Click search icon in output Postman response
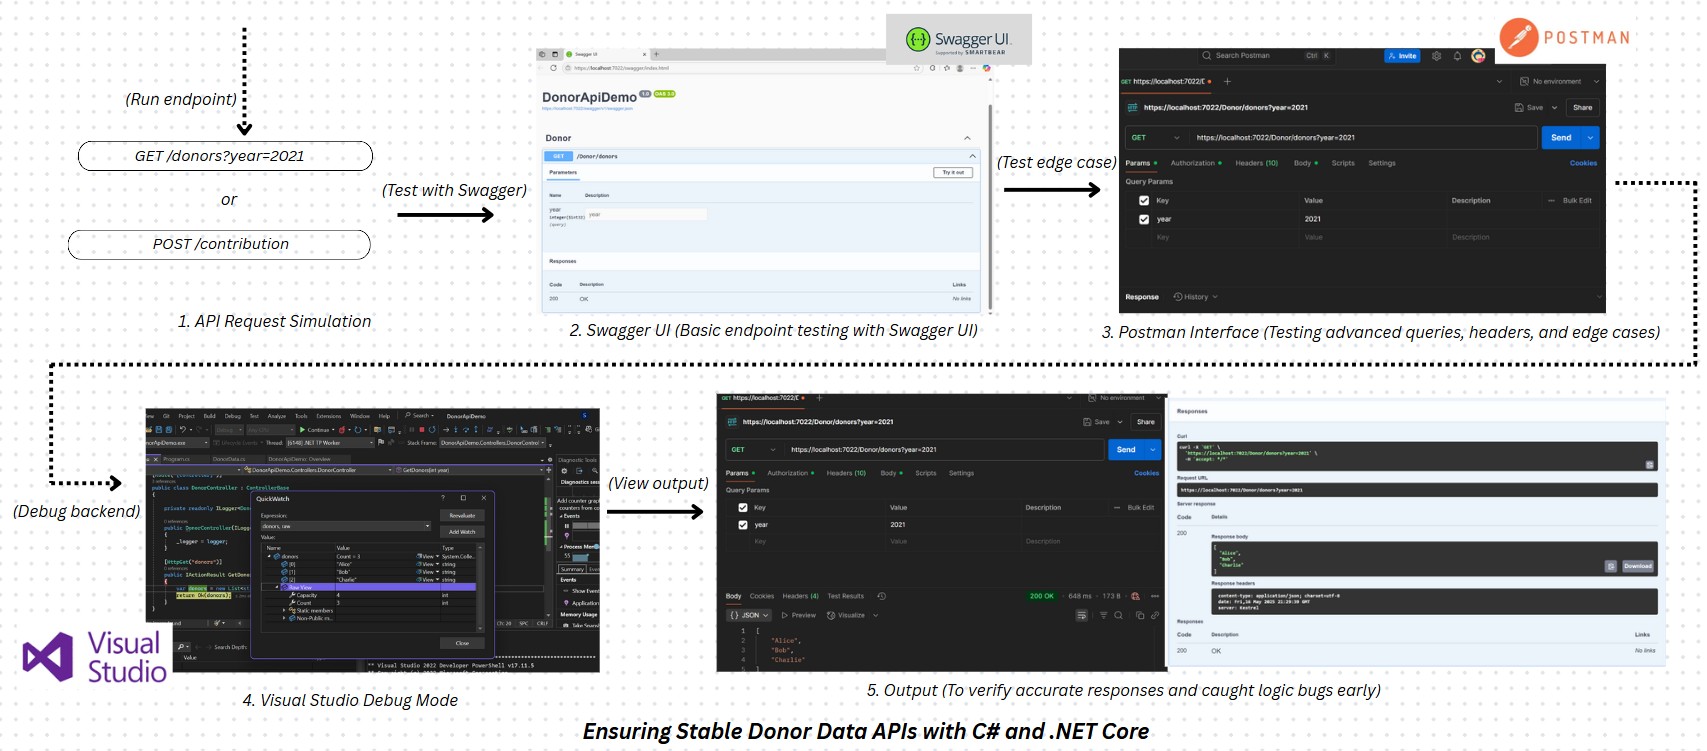 point(1119,615)
